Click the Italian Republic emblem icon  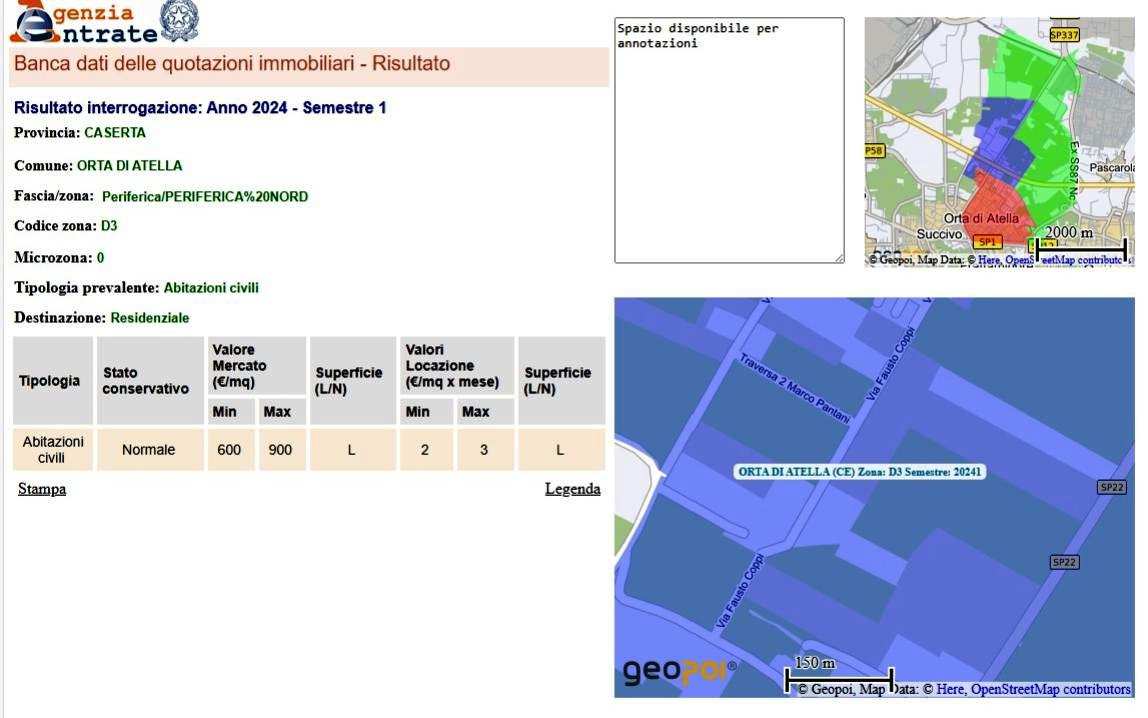[180, 21]
